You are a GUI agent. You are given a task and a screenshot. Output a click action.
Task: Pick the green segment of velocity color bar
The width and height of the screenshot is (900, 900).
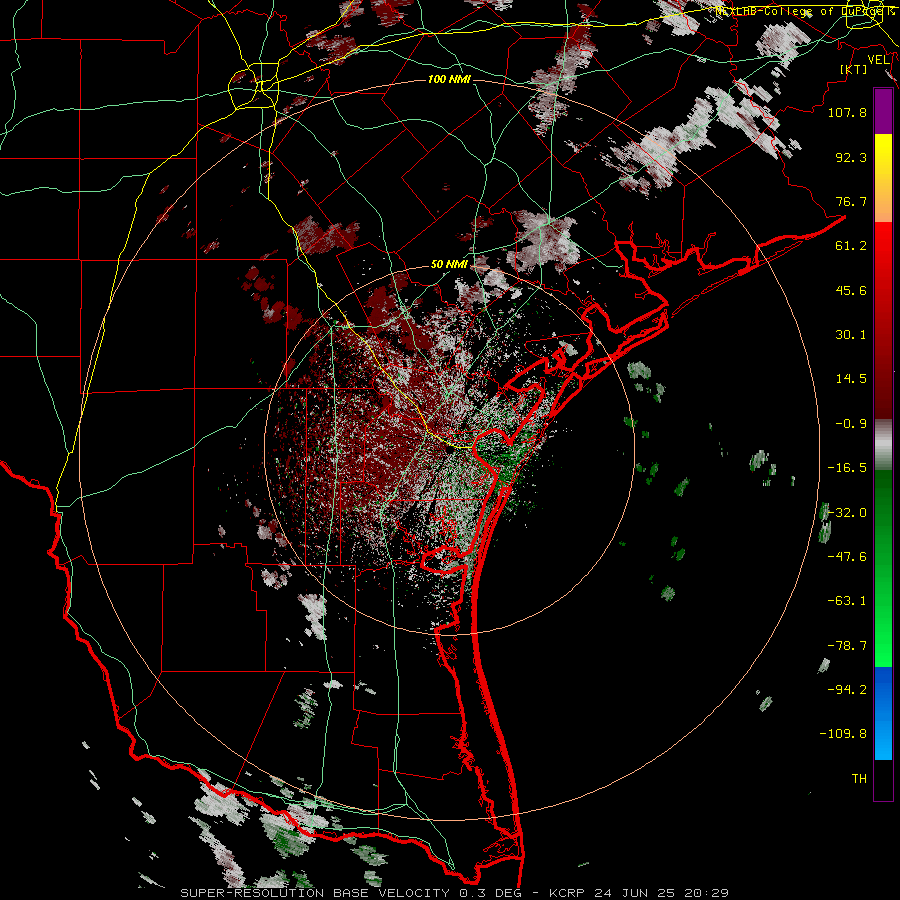tap(883, 568)
